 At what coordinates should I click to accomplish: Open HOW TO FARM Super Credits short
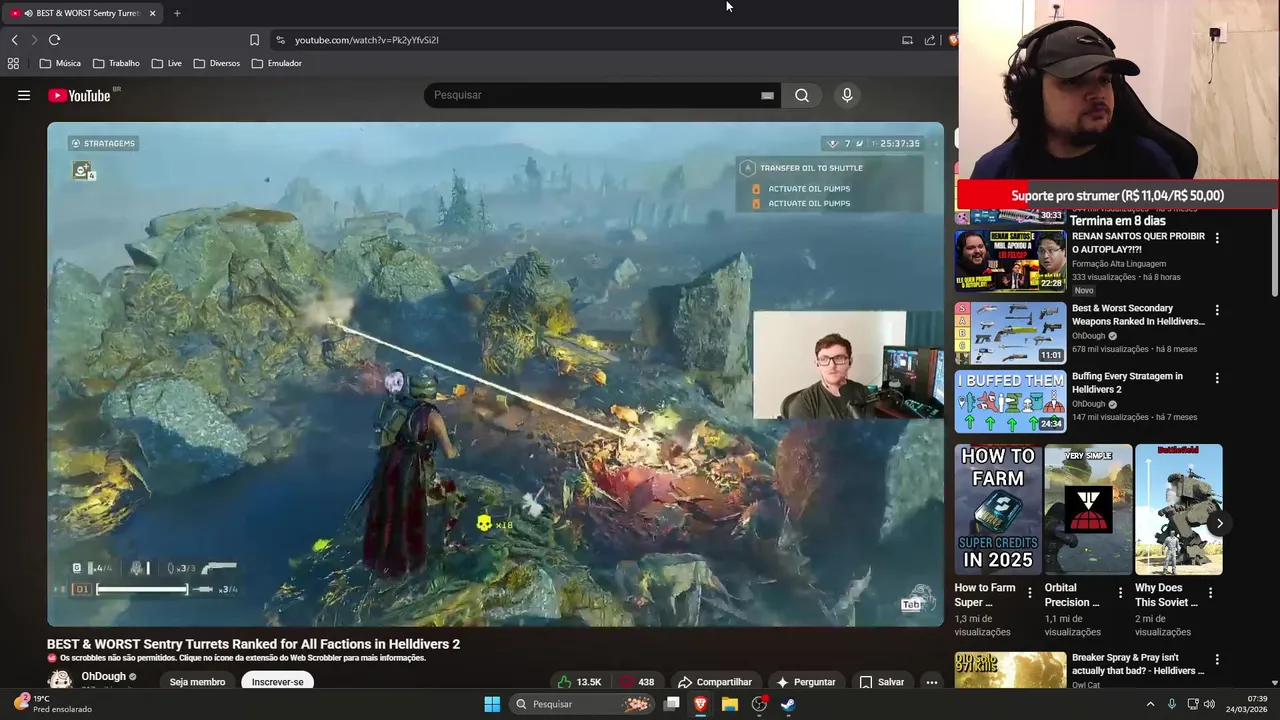998,510
